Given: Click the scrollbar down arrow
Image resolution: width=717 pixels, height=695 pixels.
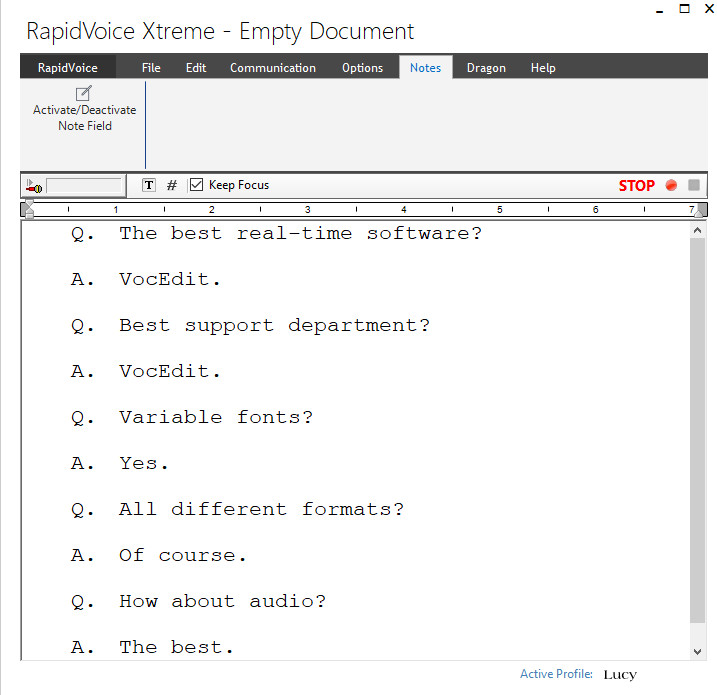Looking at the screenshot, I should click(697, 652).
